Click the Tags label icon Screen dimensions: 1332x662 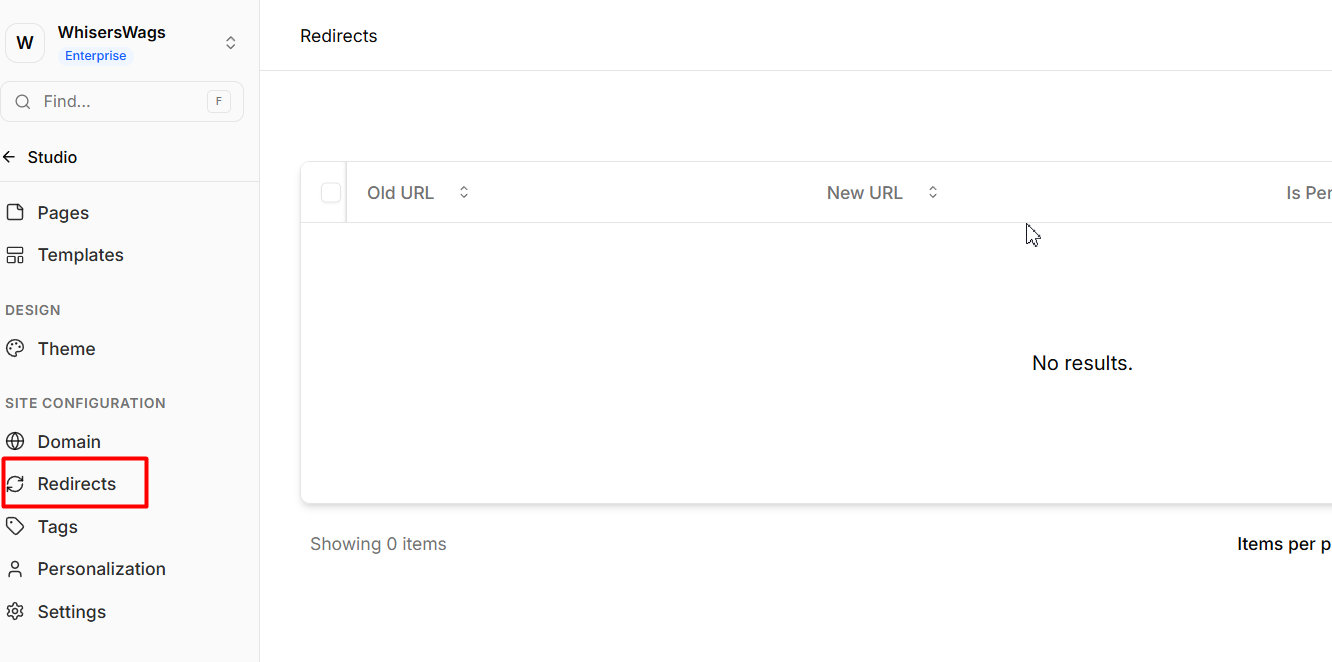pos(15,526)
